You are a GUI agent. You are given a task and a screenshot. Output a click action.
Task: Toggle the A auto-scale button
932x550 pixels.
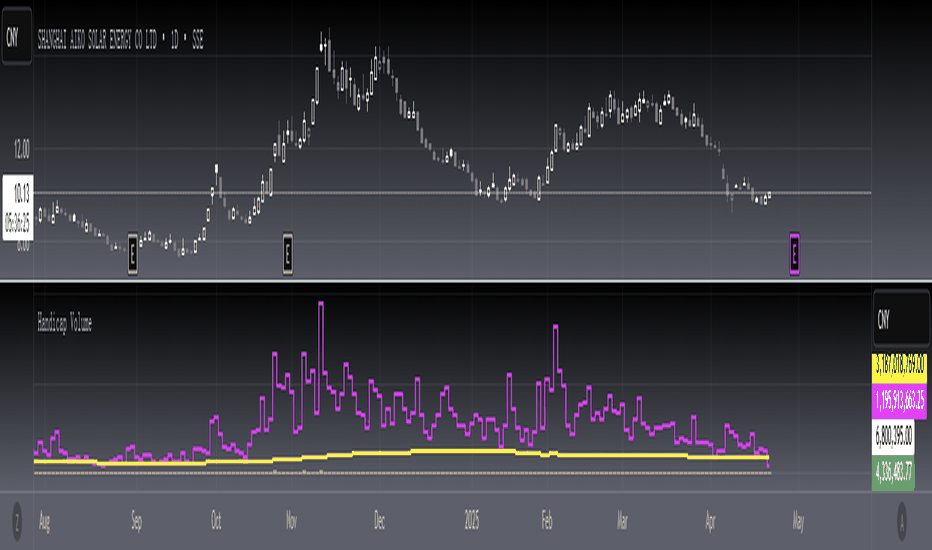902,521
